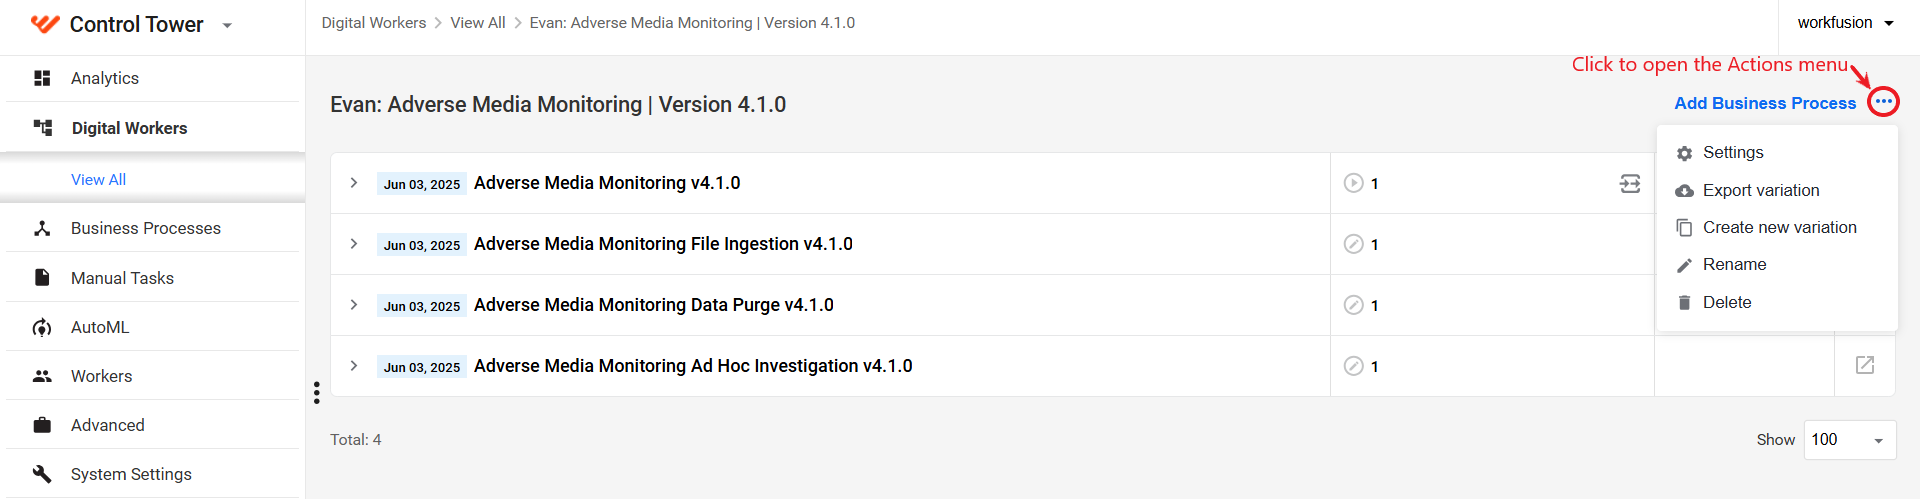Expand Adverse Media Monitoring v4.1.0 row
1920x499 pixels.
tap(354, 183)
